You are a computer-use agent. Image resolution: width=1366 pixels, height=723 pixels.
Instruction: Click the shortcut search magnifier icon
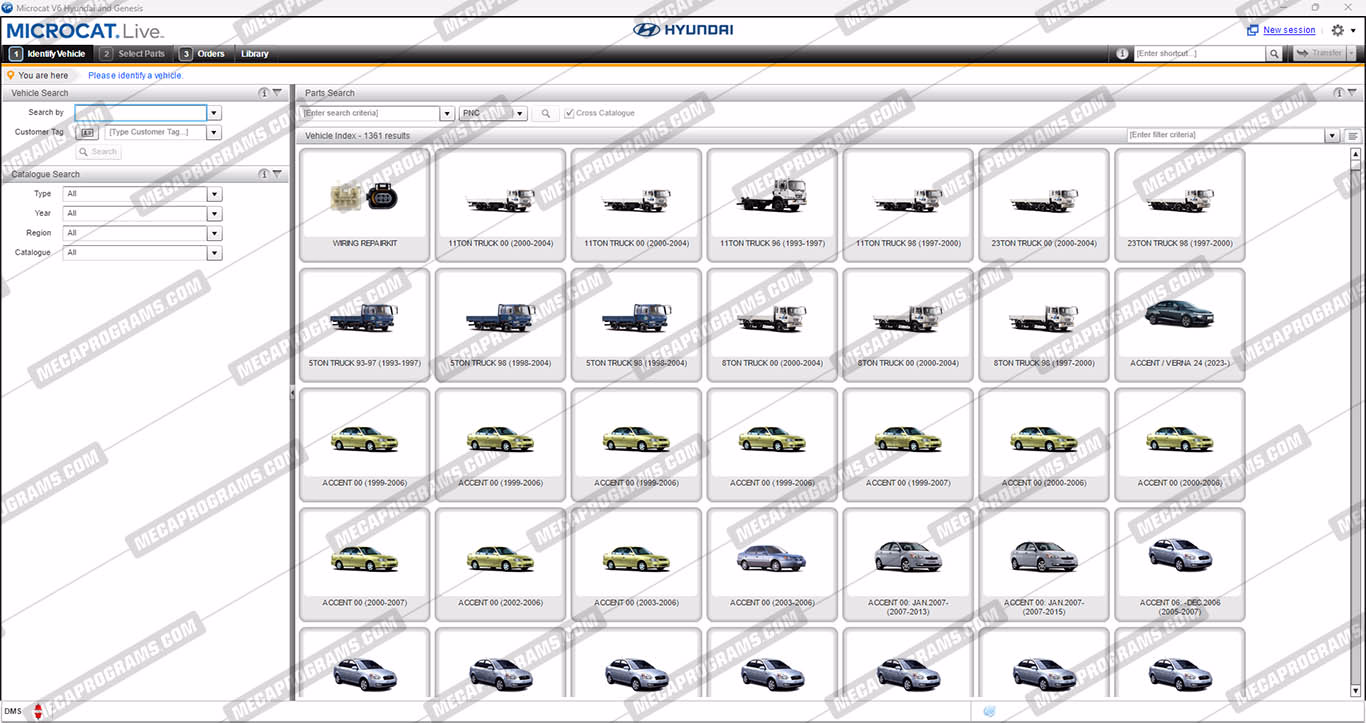coord(1274,54)
